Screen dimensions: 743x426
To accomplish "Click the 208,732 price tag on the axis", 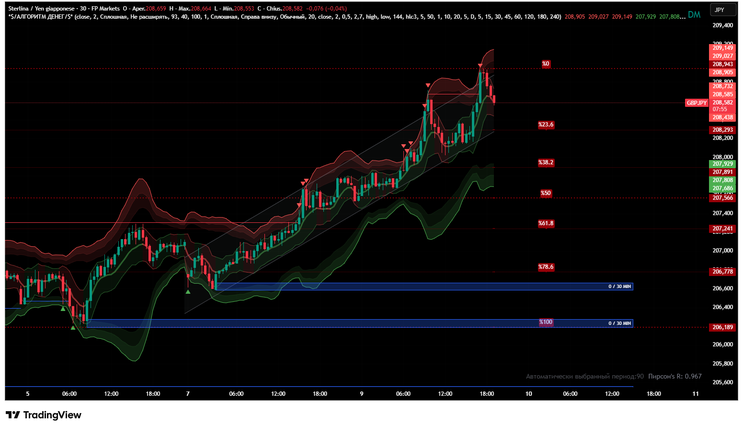I will [722, 86].
